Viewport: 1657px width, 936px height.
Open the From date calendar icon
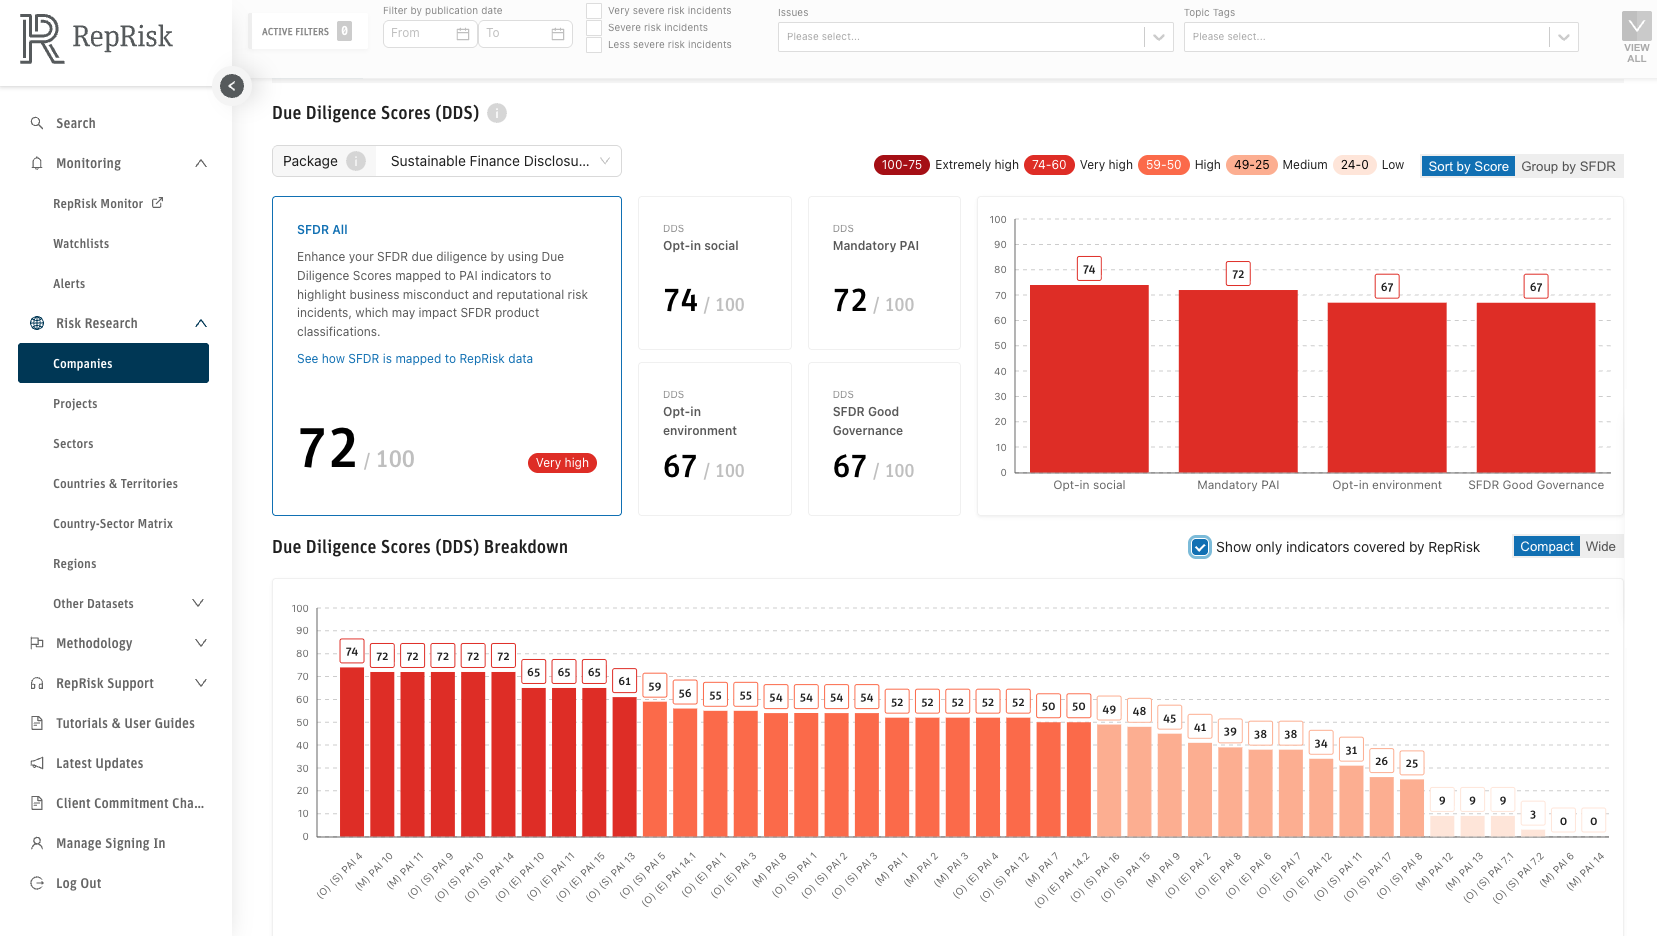(x=463, y=34)
